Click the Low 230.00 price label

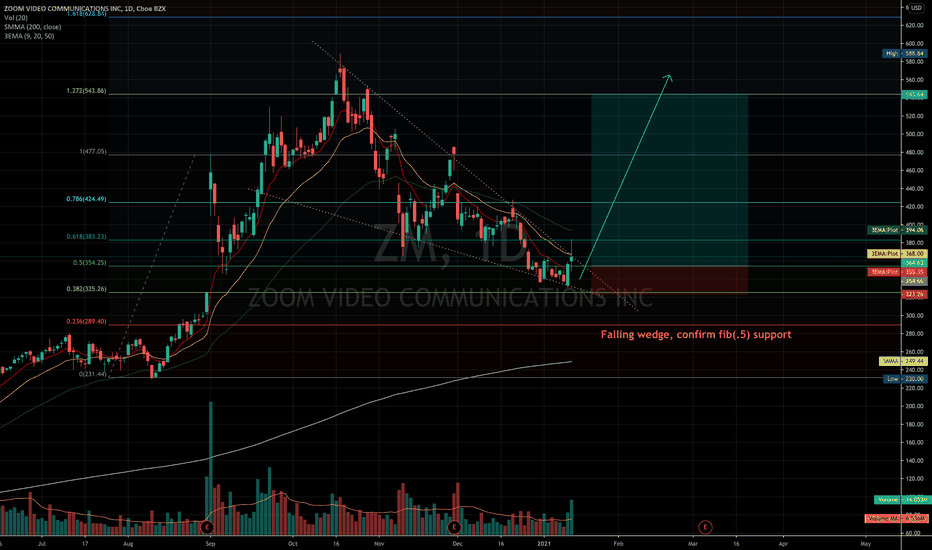[x=904, y=379]
